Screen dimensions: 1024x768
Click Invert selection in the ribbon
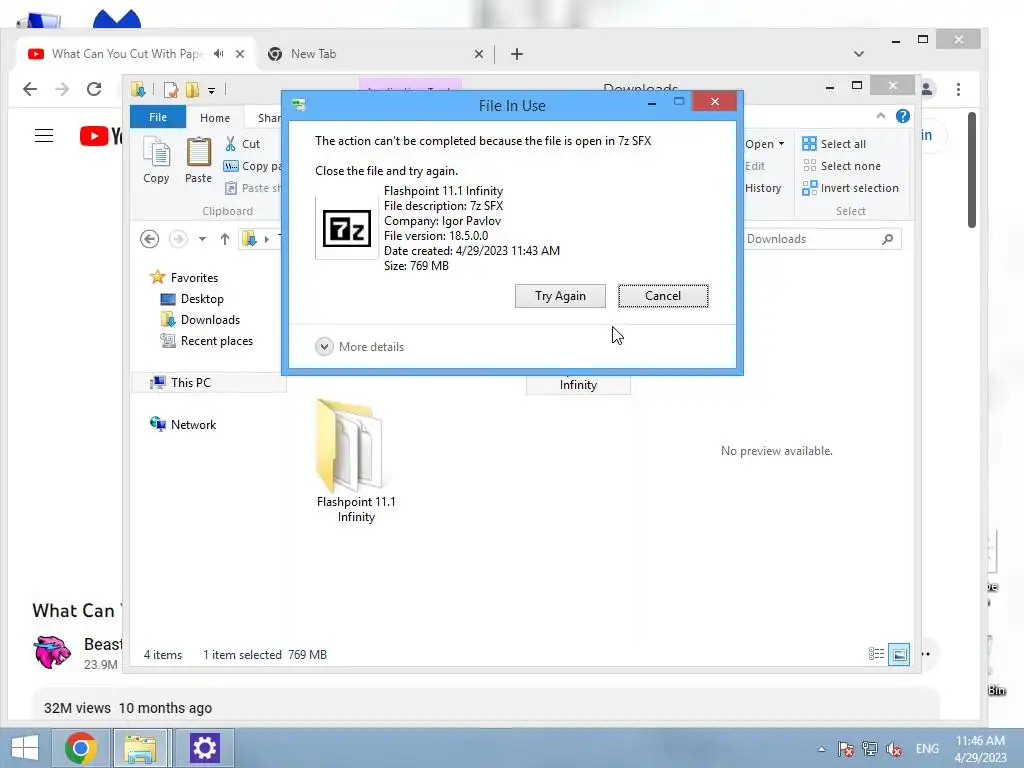pyautogui.click(x=851, y=188)
